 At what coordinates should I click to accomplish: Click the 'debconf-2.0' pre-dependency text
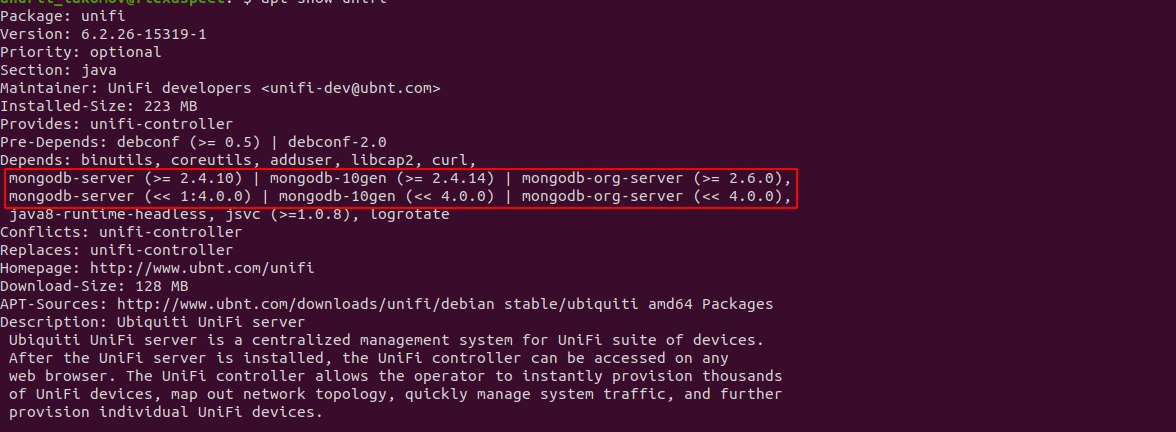(337, 142)
